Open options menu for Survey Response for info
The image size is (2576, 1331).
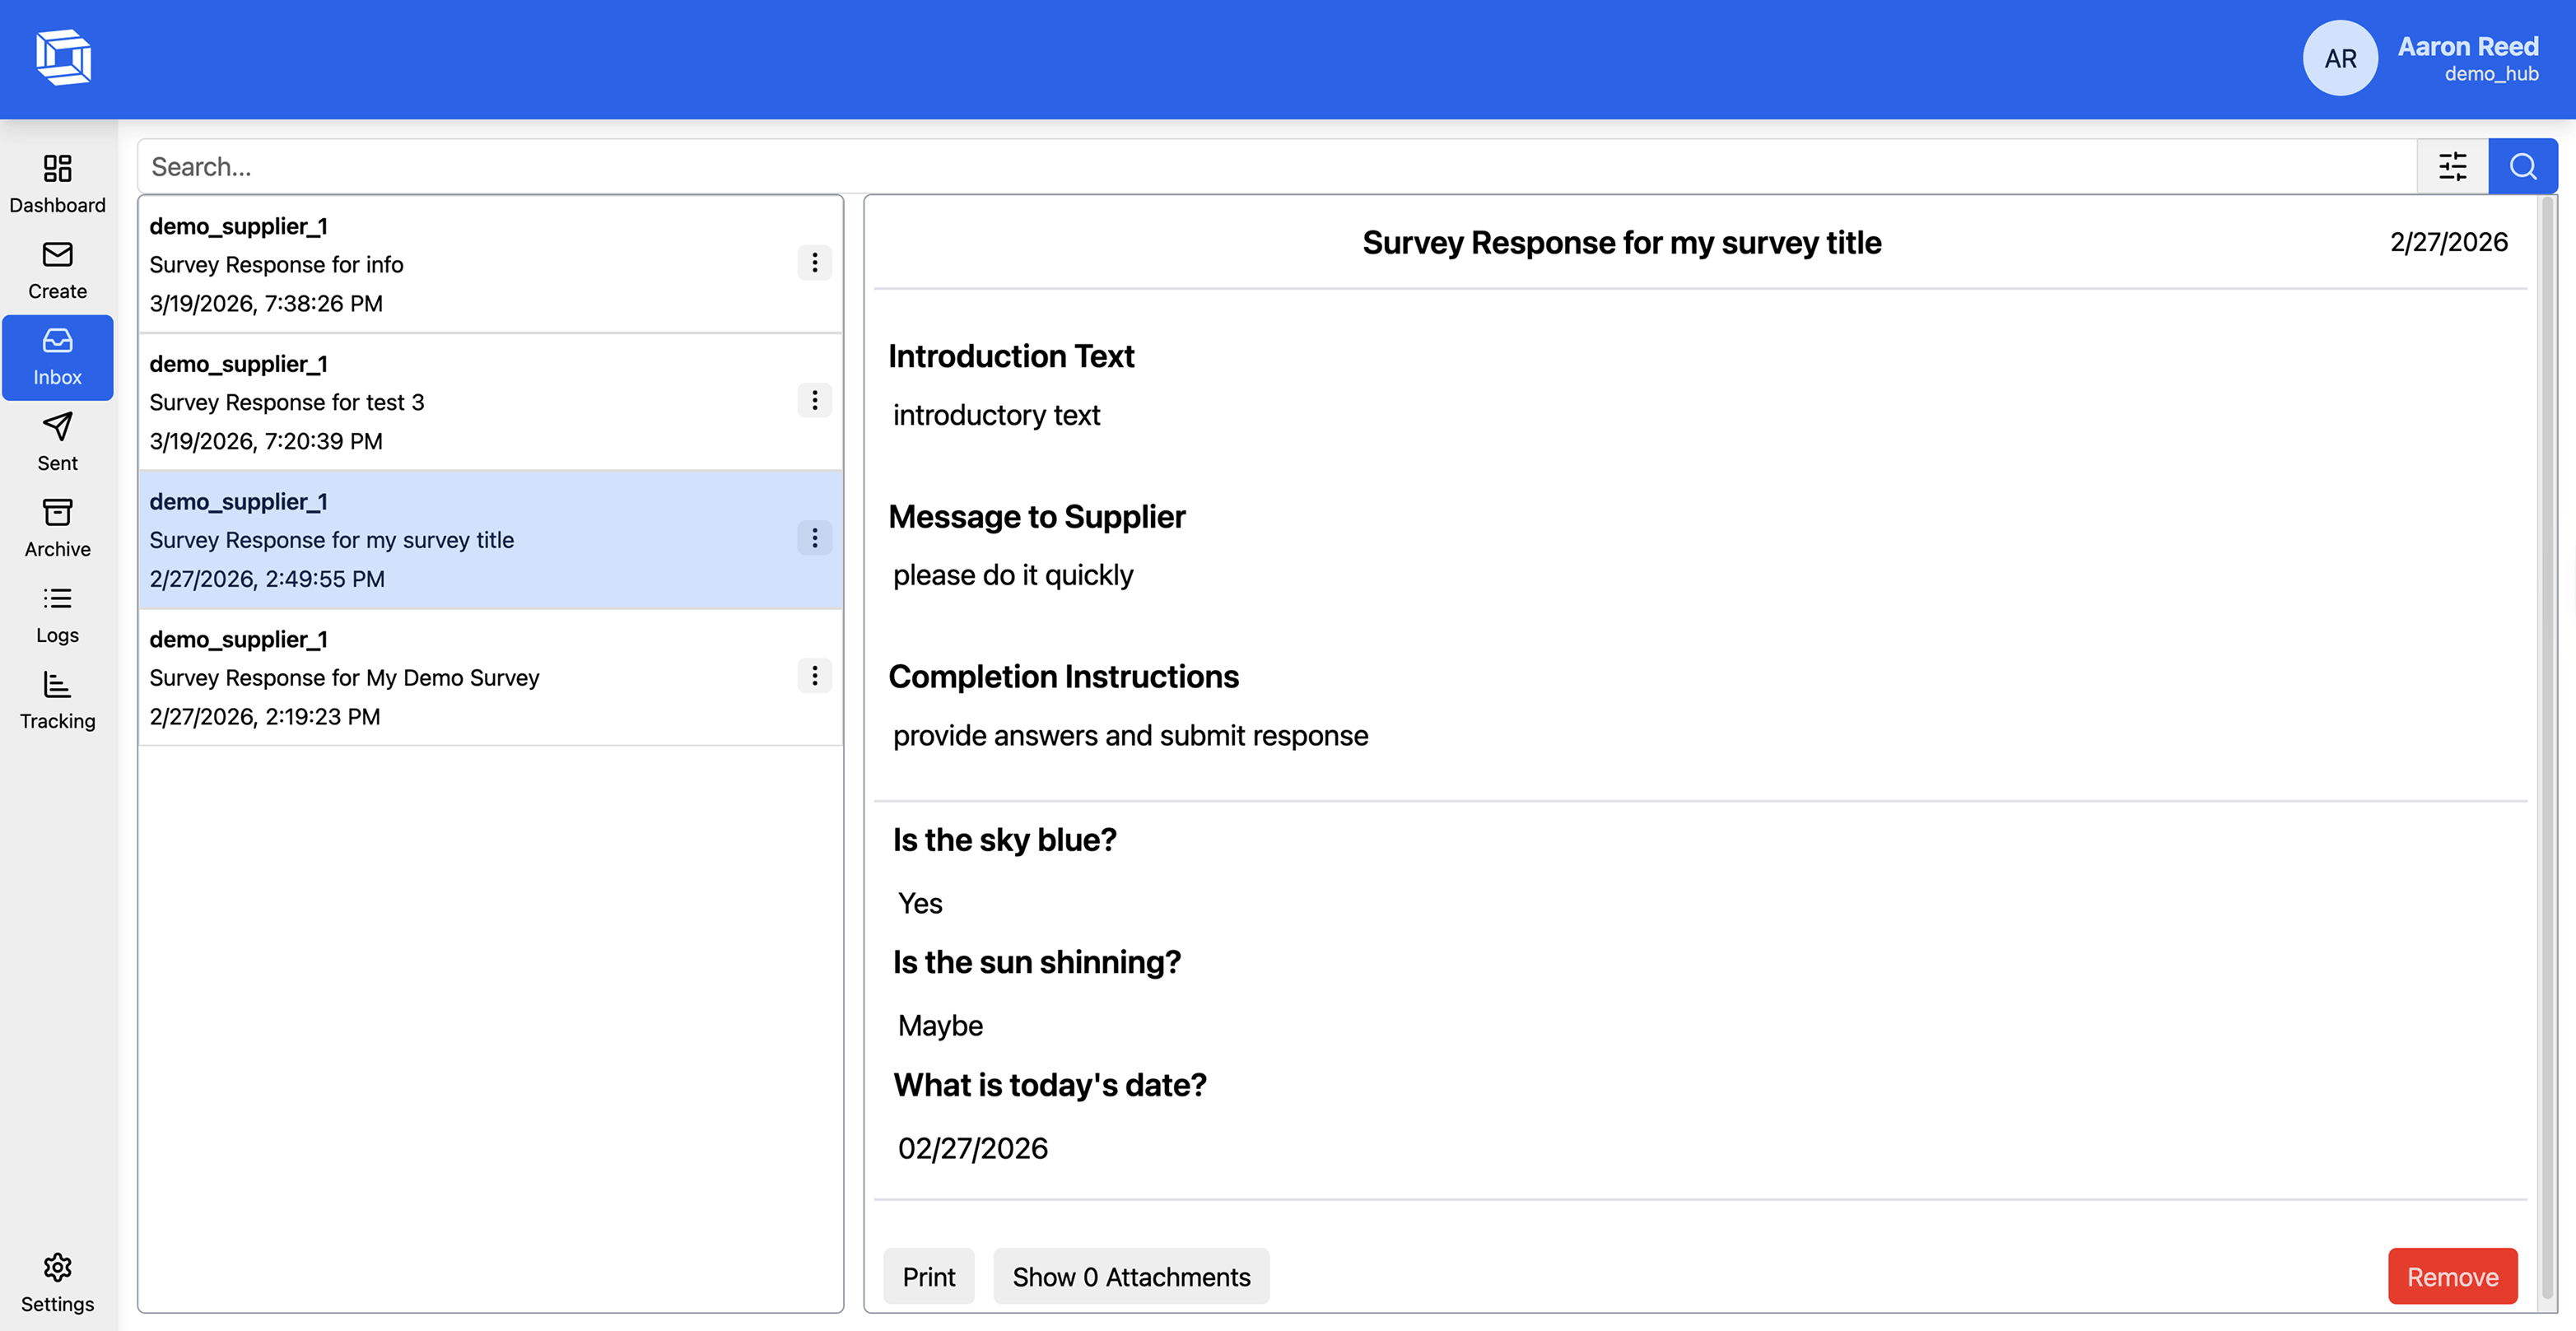(815, 262)
